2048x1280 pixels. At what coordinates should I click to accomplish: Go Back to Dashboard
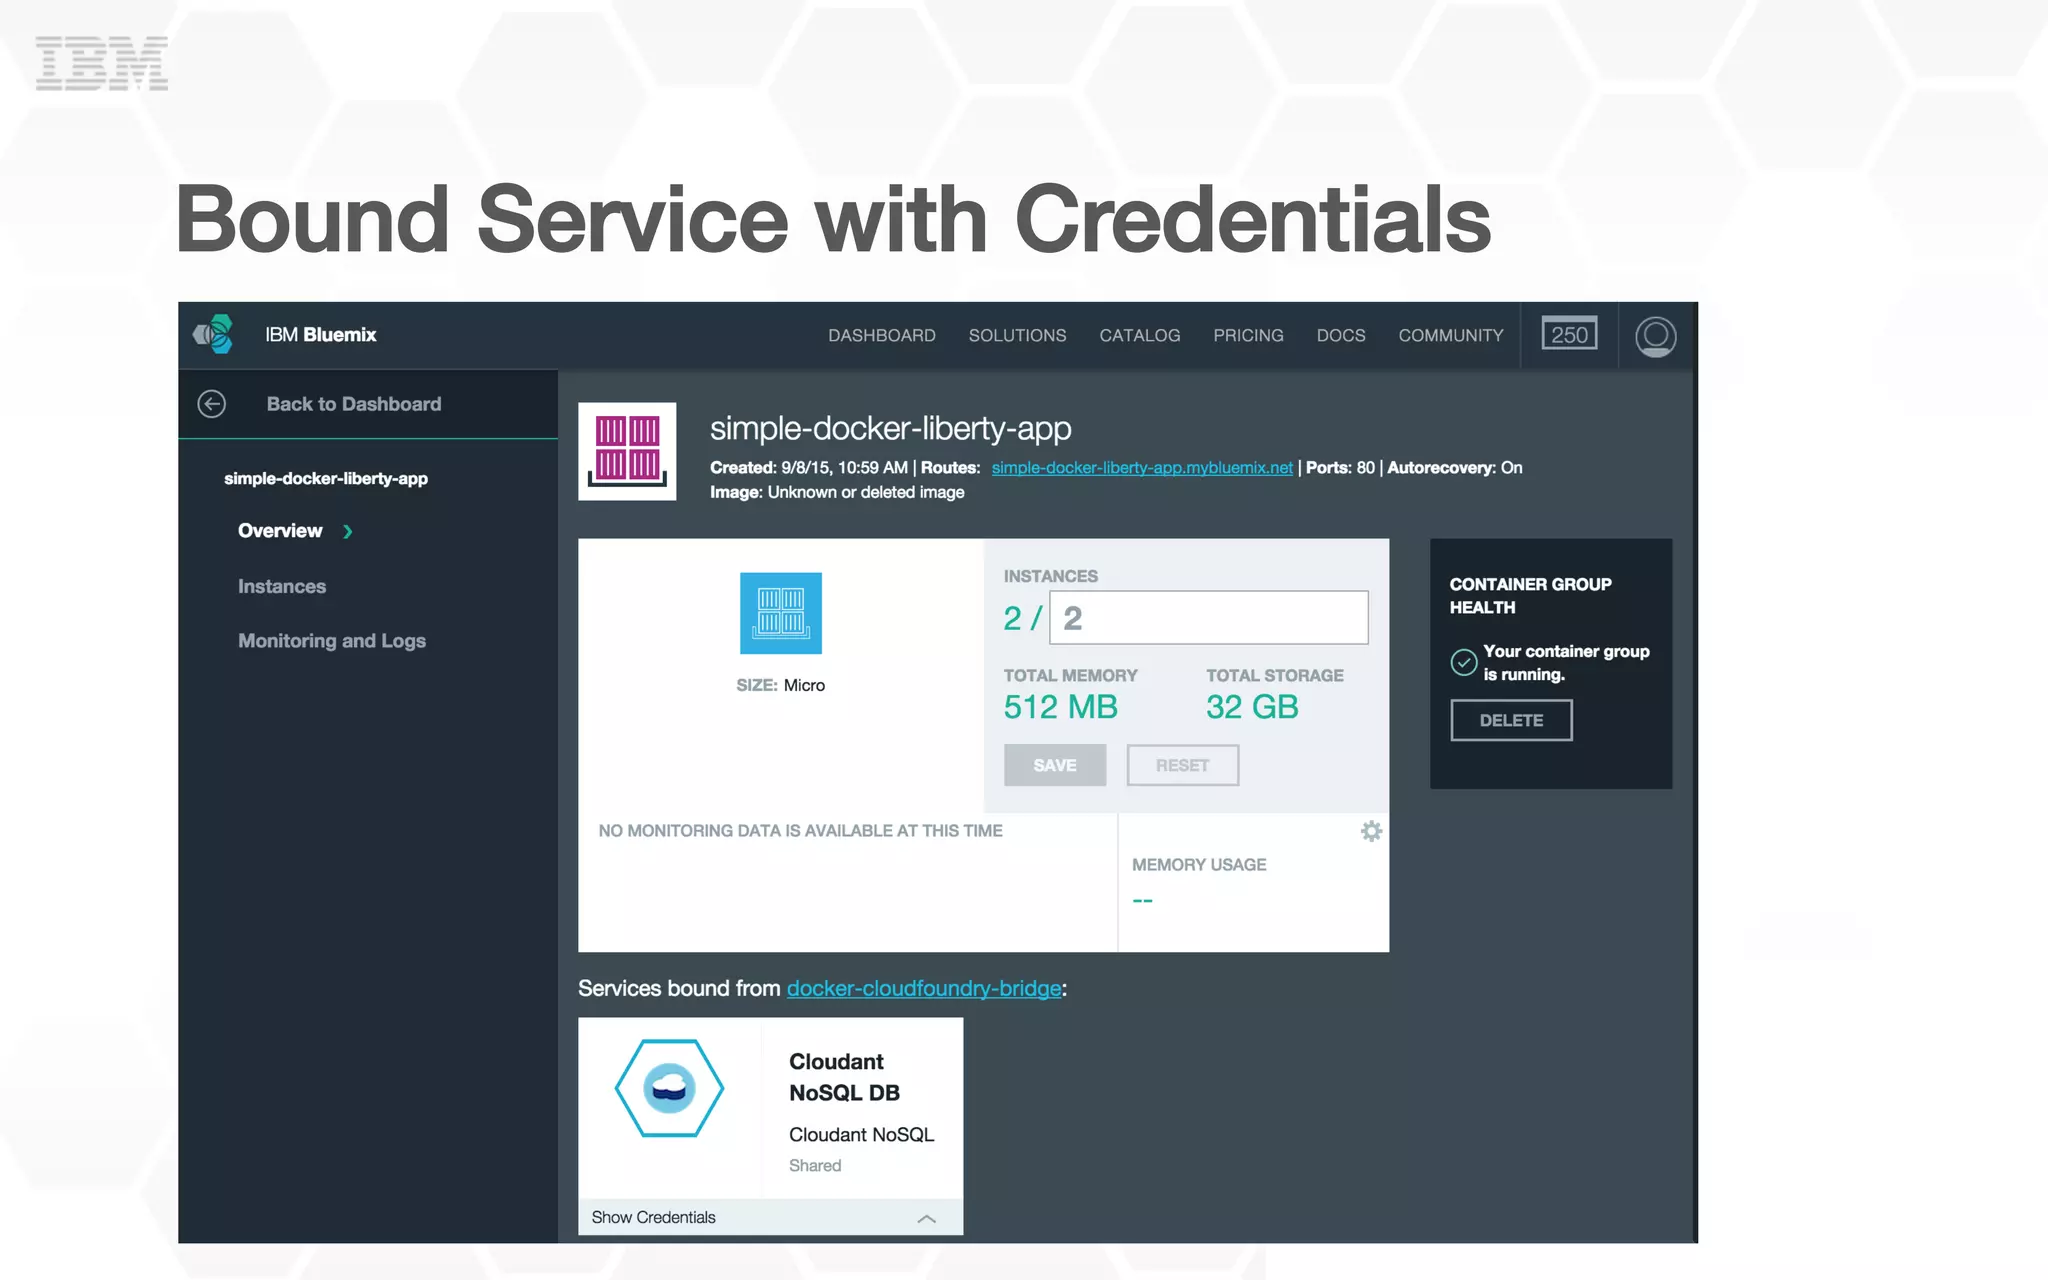(x=354, y=404)
